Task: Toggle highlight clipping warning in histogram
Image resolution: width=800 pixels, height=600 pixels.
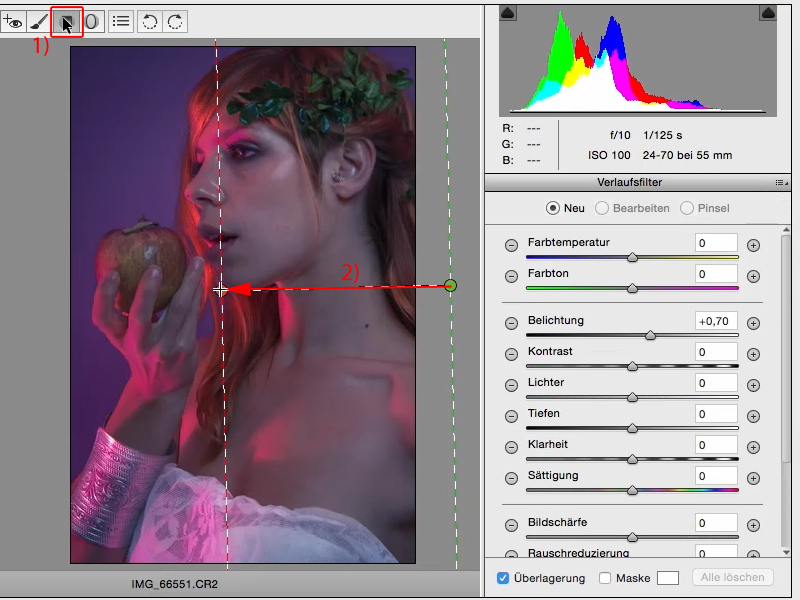Action: point(768,13)
